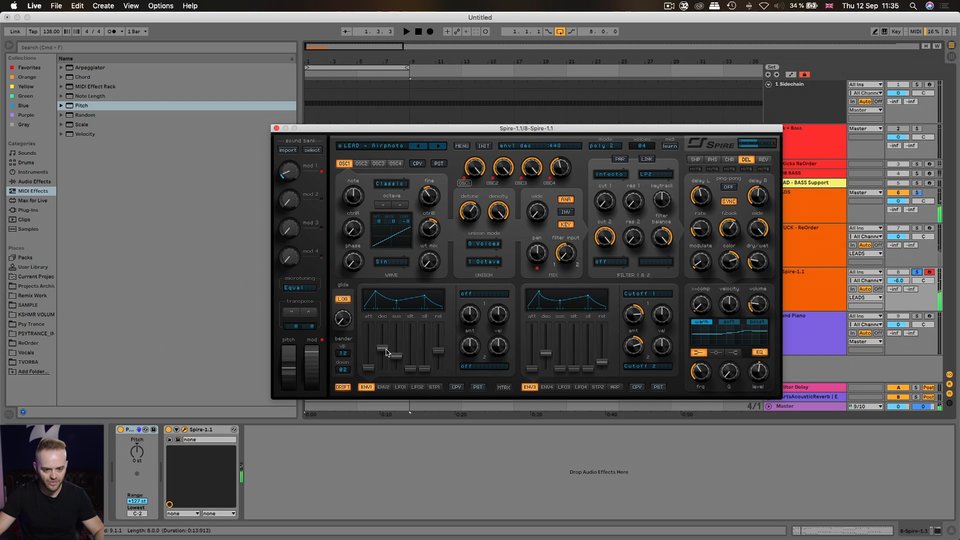
Task: Click the sound bank import button
Action: [287, 150]
